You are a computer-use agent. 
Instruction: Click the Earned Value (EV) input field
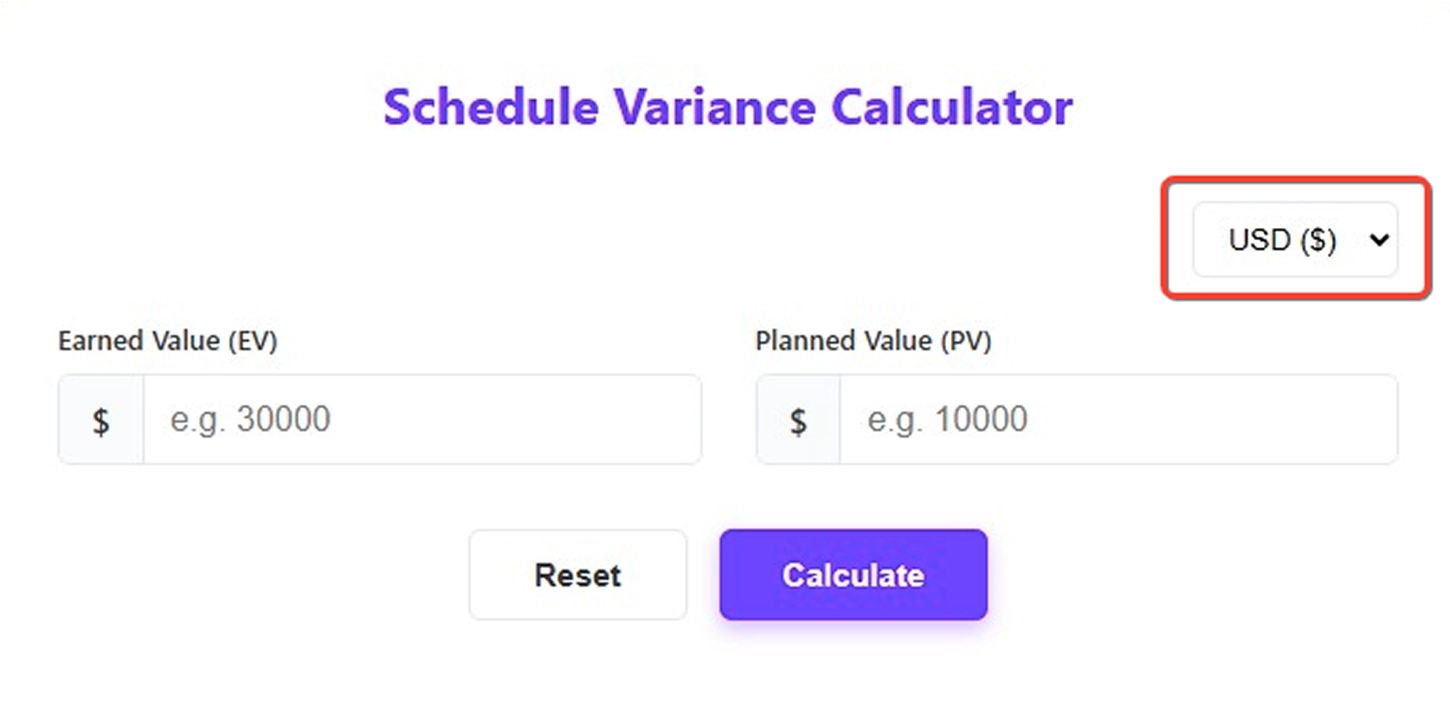tap(420, 419)
